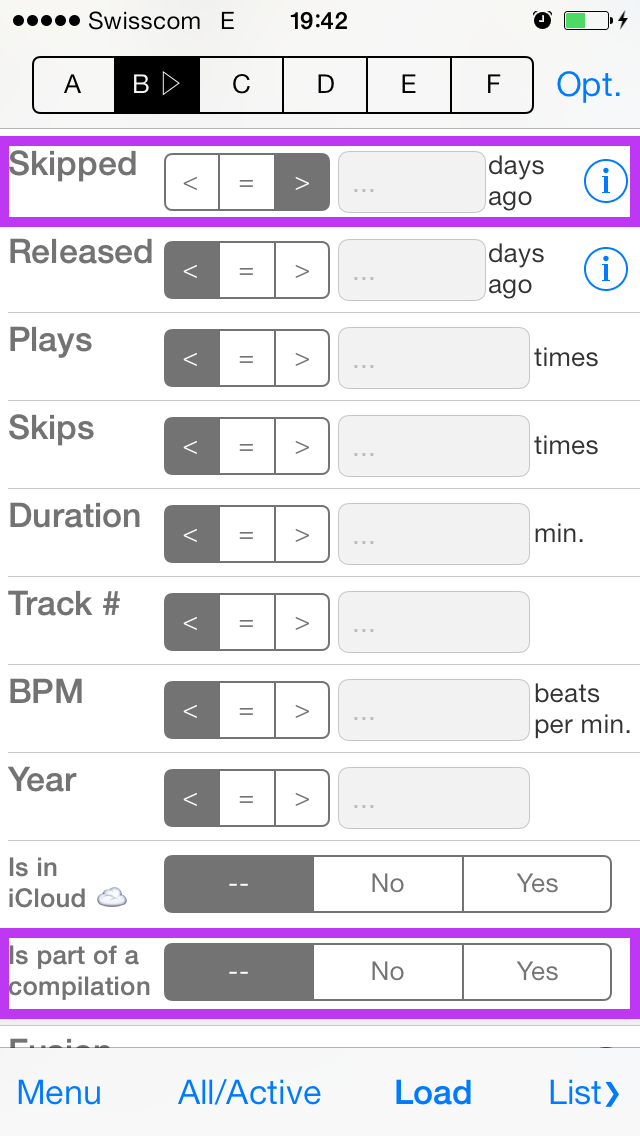
Task: Set Plays comparison to equals
Action: coord(246,359)
